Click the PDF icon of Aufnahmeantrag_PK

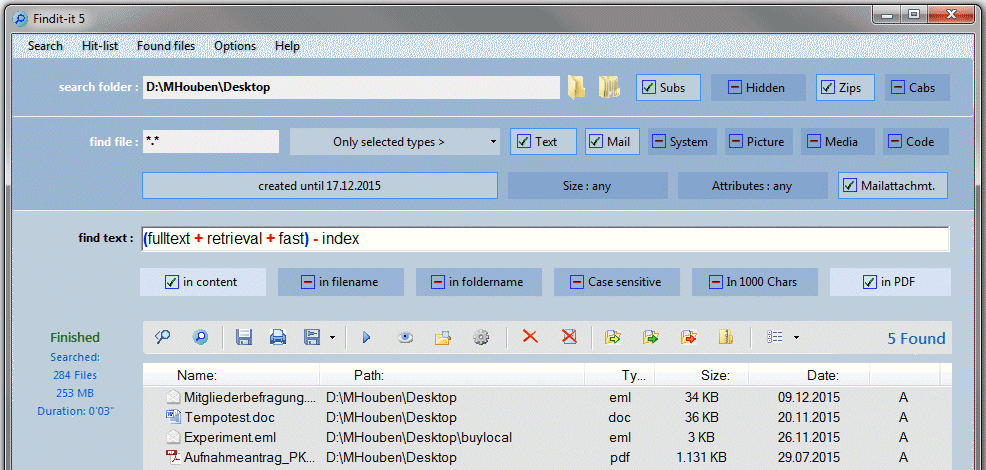[x=173, y=457]
